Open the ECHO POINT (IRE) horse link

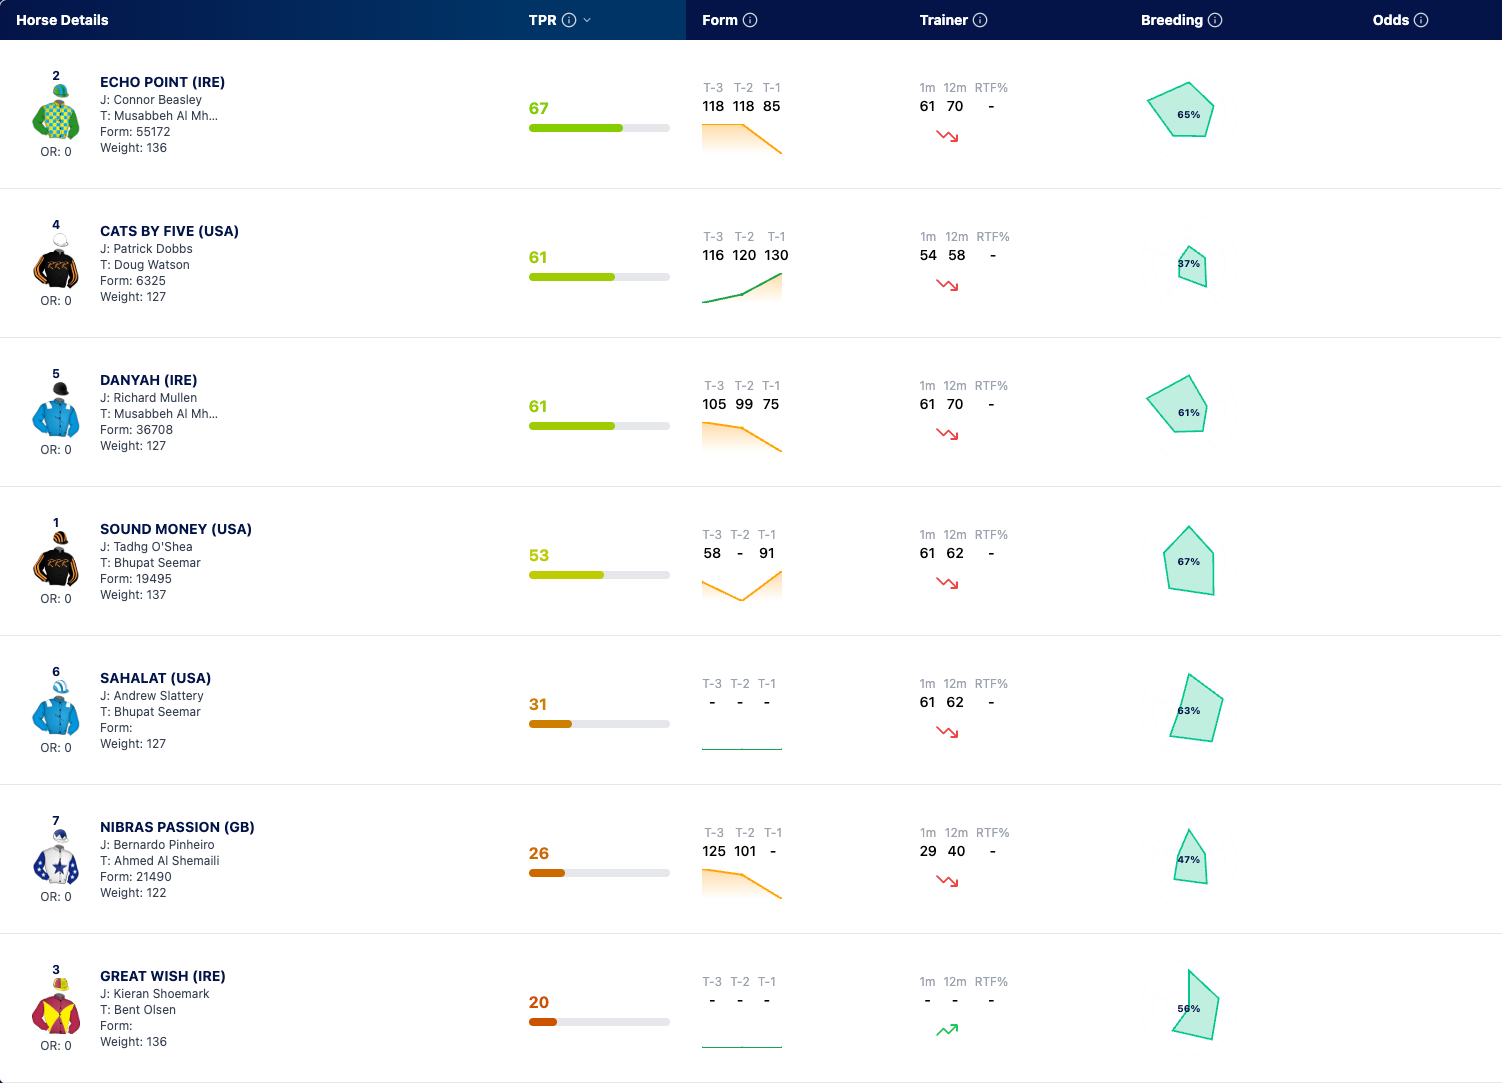pyautogui.click(x=162, y=82)
